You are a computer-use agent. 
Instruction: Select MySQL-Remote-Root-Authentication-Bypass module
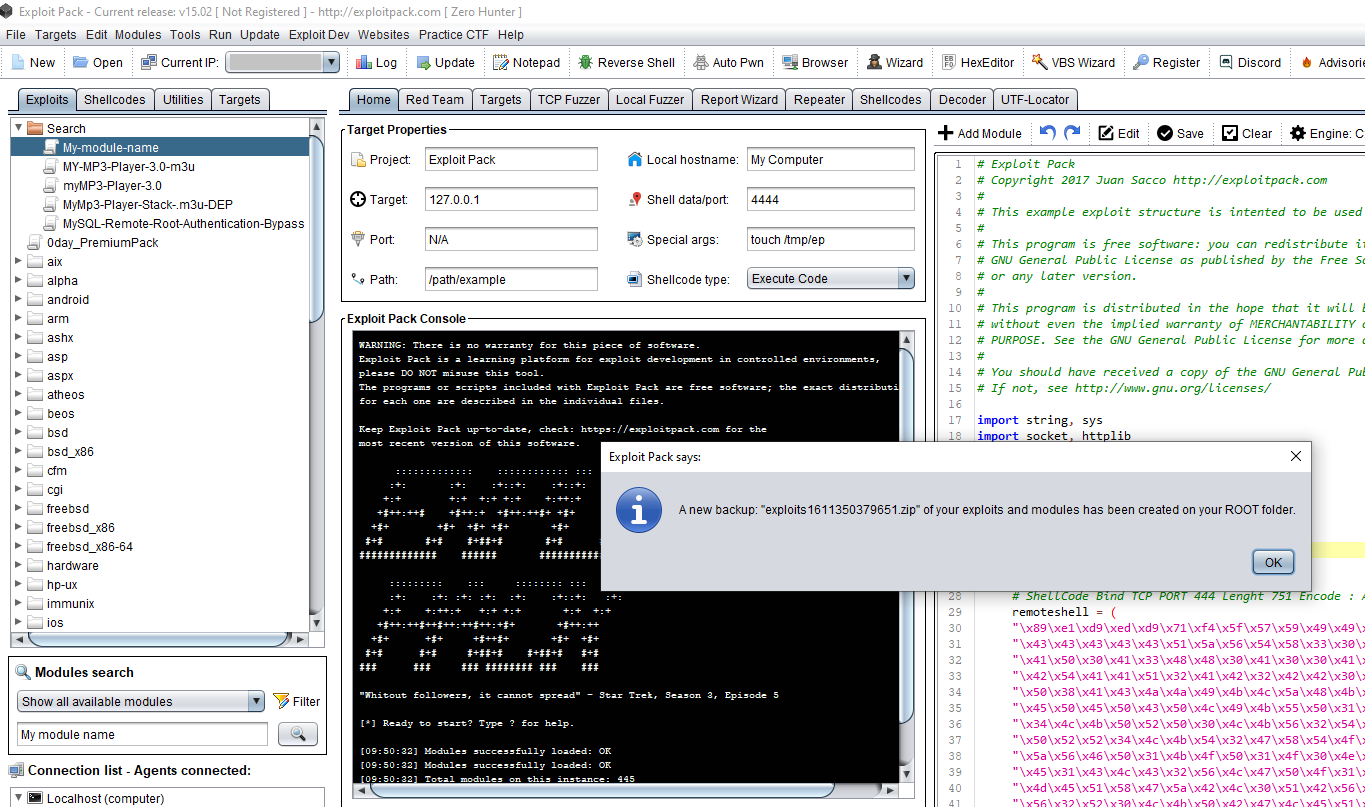point(183,223)
